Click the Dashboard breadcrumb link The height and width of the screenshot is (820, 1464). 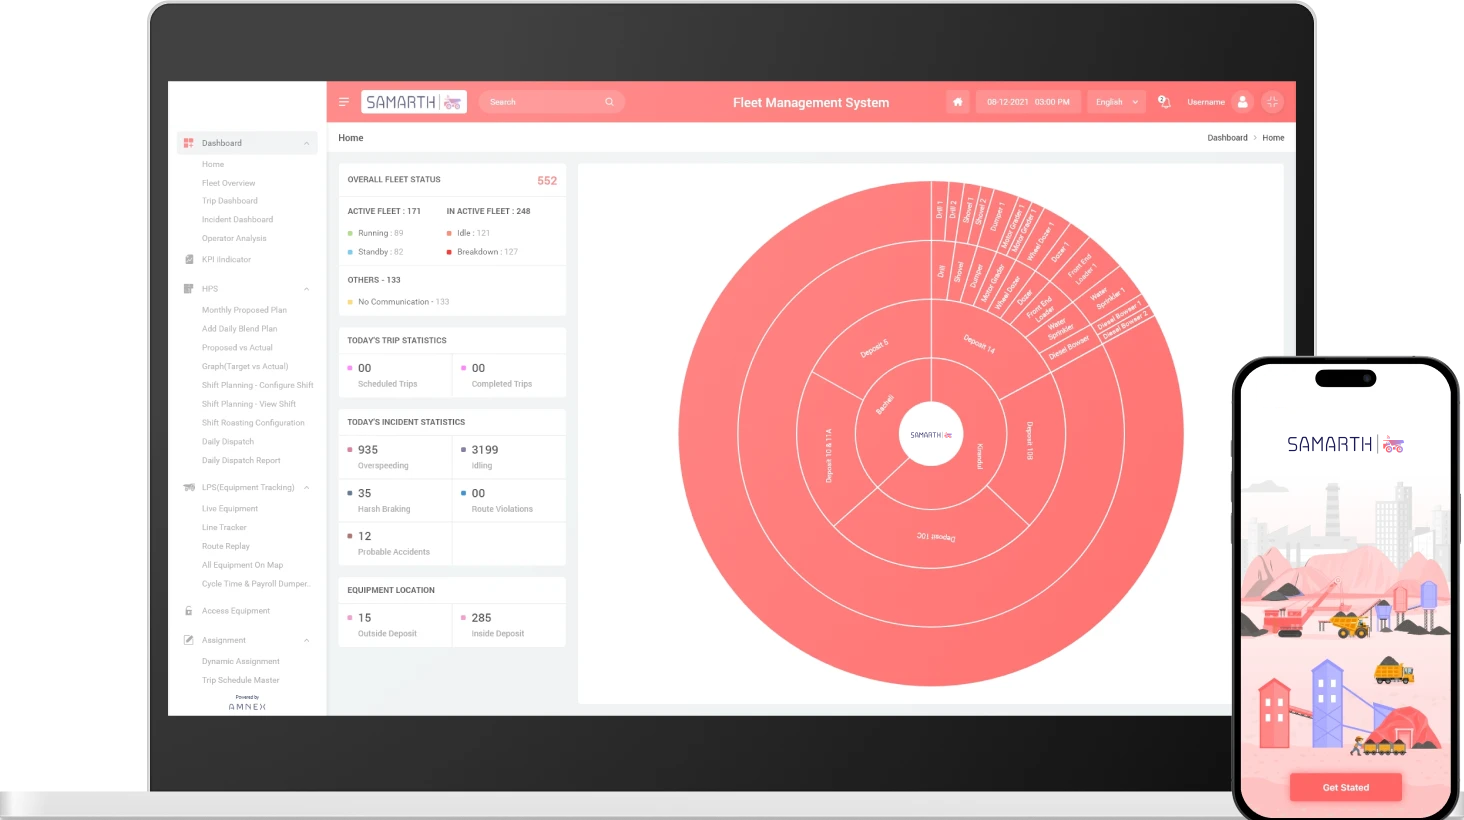pos(1227,138)
